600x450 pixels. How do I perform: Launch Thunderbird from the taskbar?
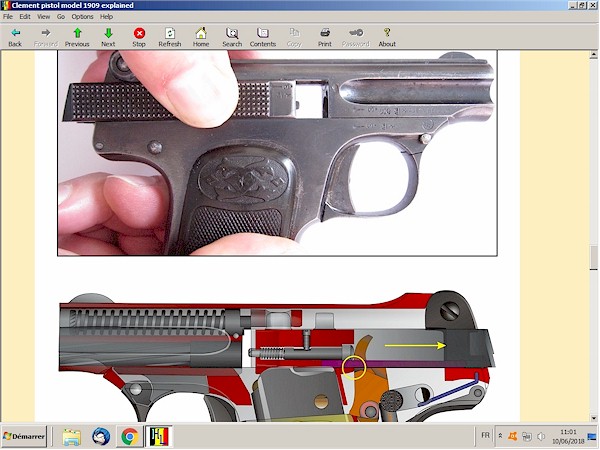(101, 437)
